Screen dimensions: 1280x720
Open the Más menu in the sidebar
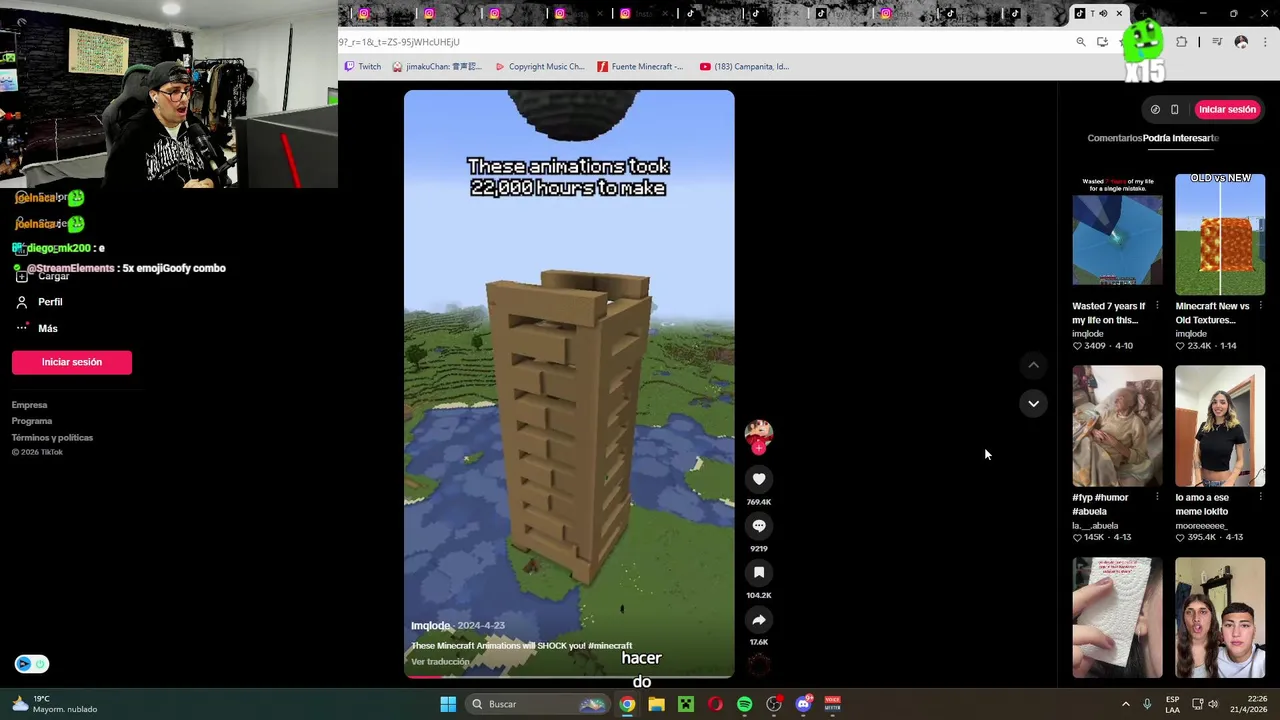click(x=38, y=328)
